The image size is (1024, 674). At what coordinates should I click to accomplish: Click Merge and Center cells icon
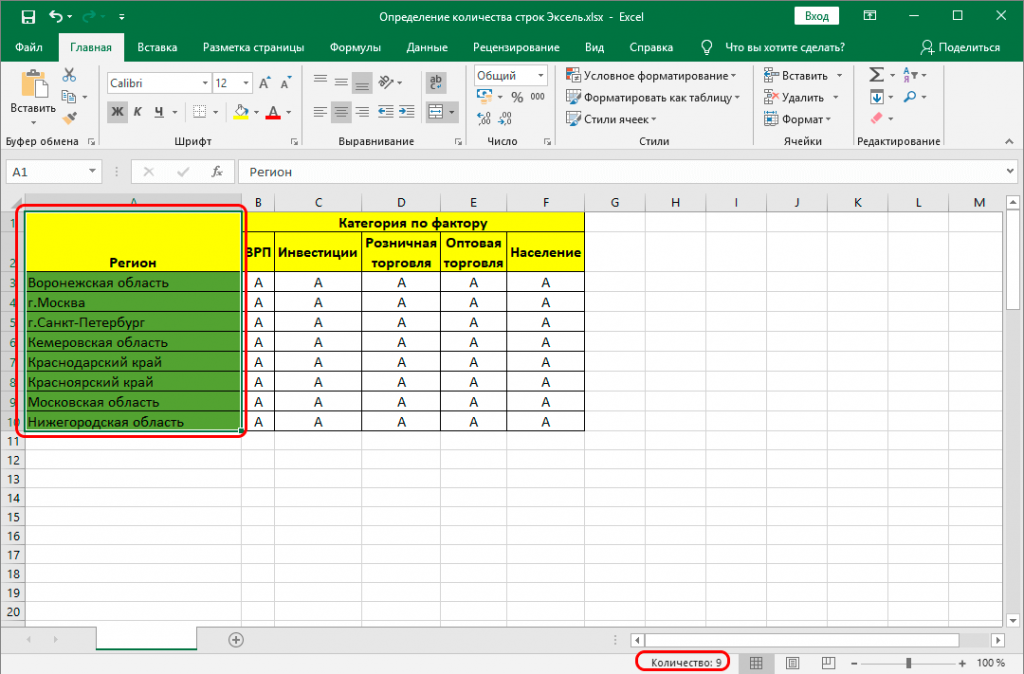[x=436, y=112]
